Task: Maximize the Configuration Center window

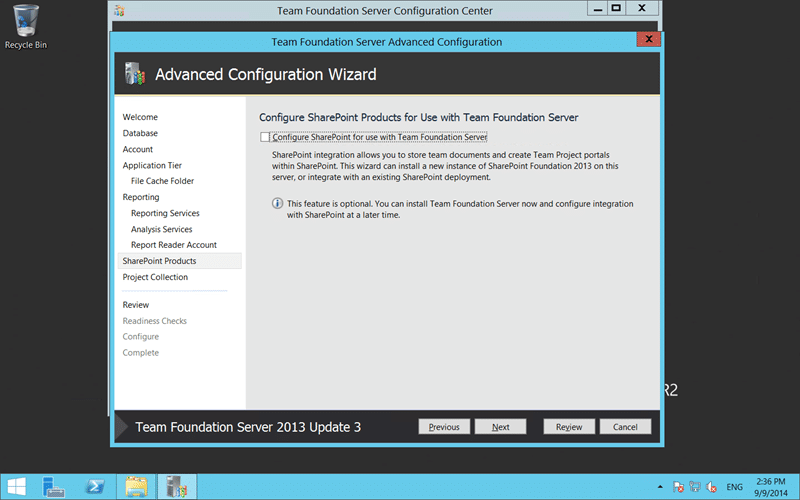Action: coord(616,8)
